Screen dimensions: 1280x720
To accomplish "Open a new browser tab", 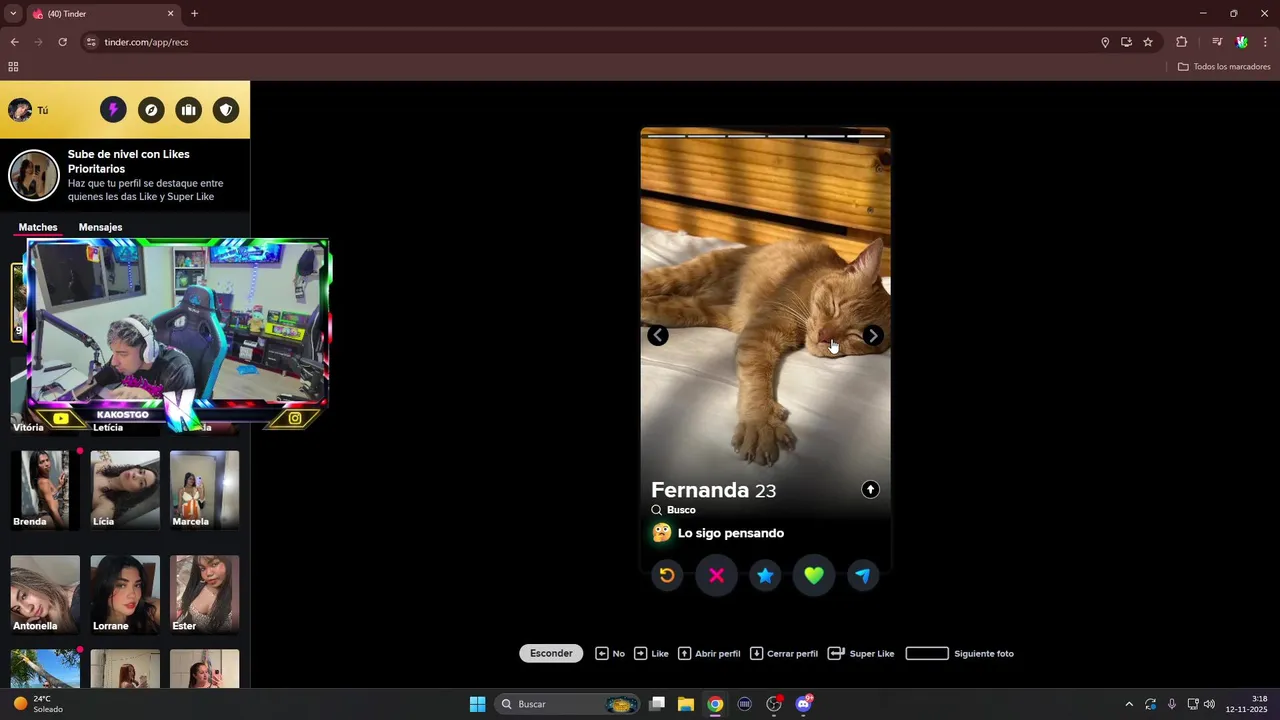I will [194, 14].
